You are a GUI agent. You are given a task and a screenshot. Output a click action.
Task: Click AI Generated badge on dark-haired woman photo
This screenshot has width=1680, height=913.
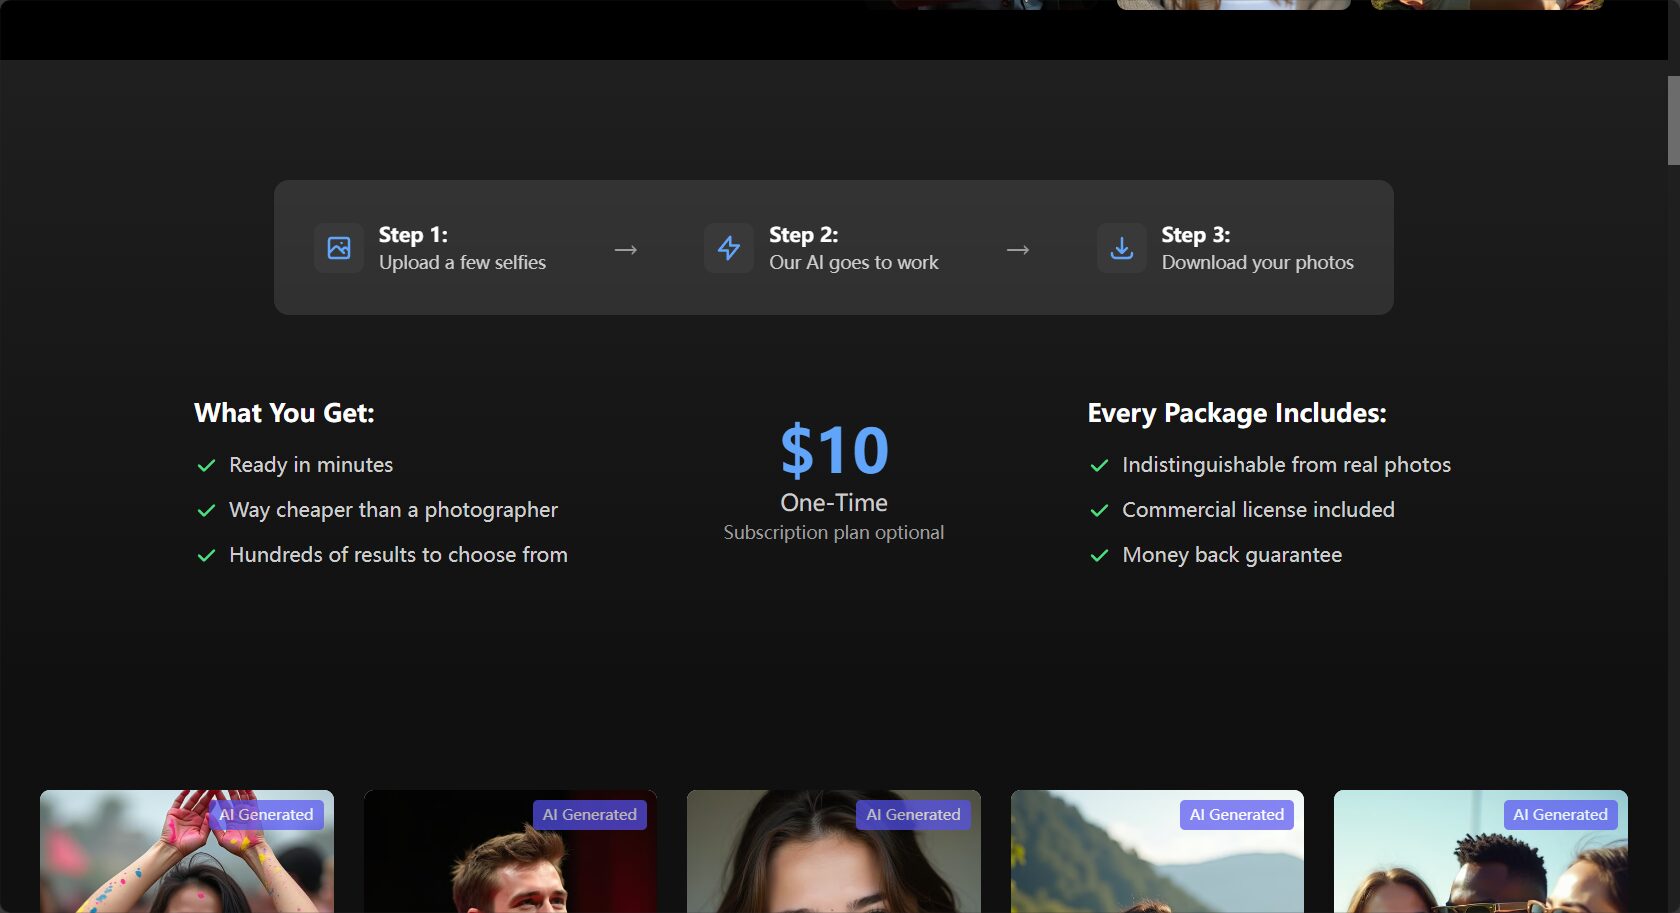point(913,815)
